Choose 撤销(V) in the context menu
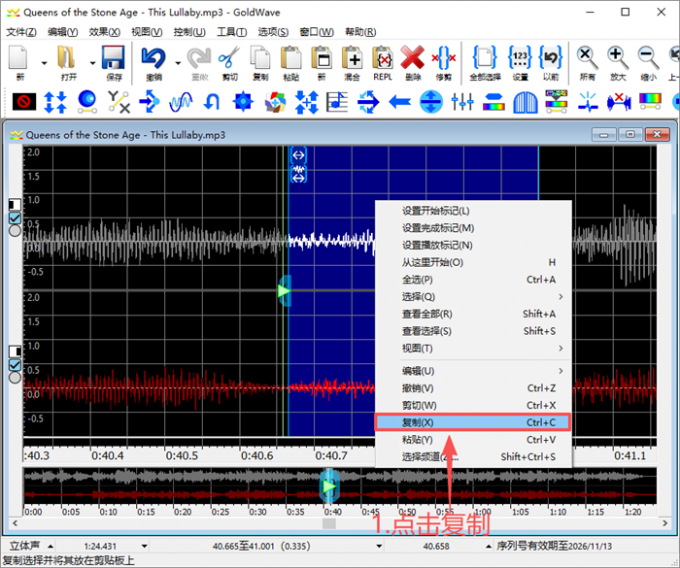 click(473, 388)
